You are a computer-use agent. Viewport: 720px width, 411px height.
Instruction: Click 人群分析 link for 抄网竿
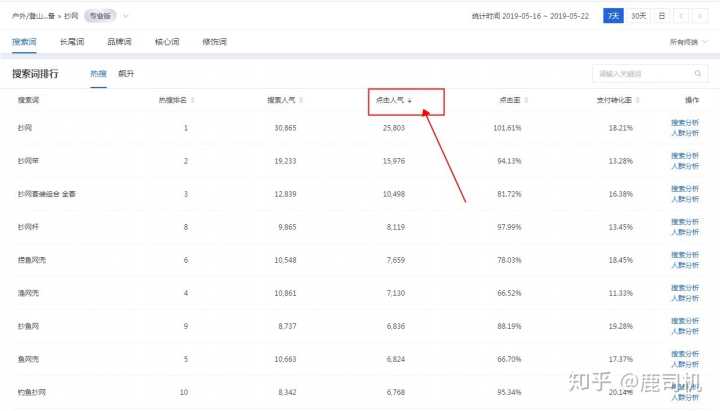coord(685,166)
